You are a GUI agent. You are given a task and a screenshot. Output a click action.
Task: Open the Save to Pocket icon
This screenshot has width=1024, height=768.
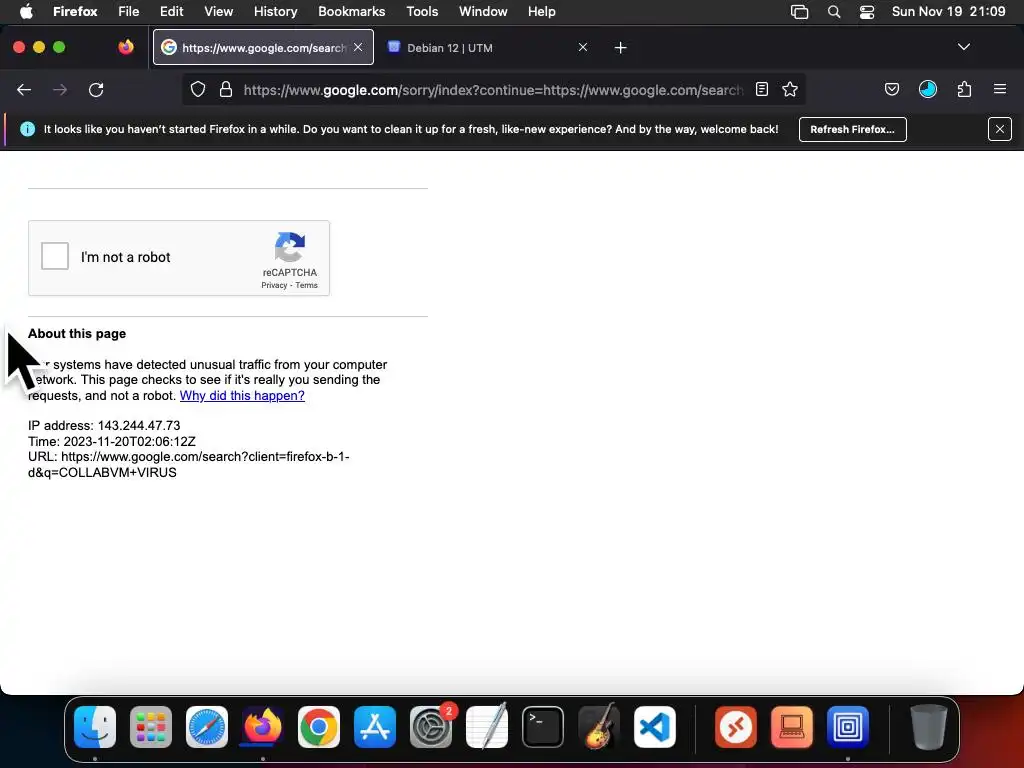(891, 89)
